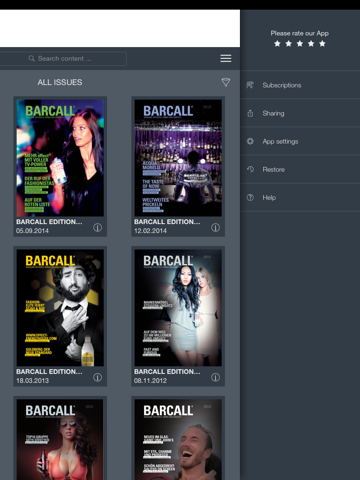Open the Subscriptions menu entry
The image size is (360, 480).
[x=300, y=85]
